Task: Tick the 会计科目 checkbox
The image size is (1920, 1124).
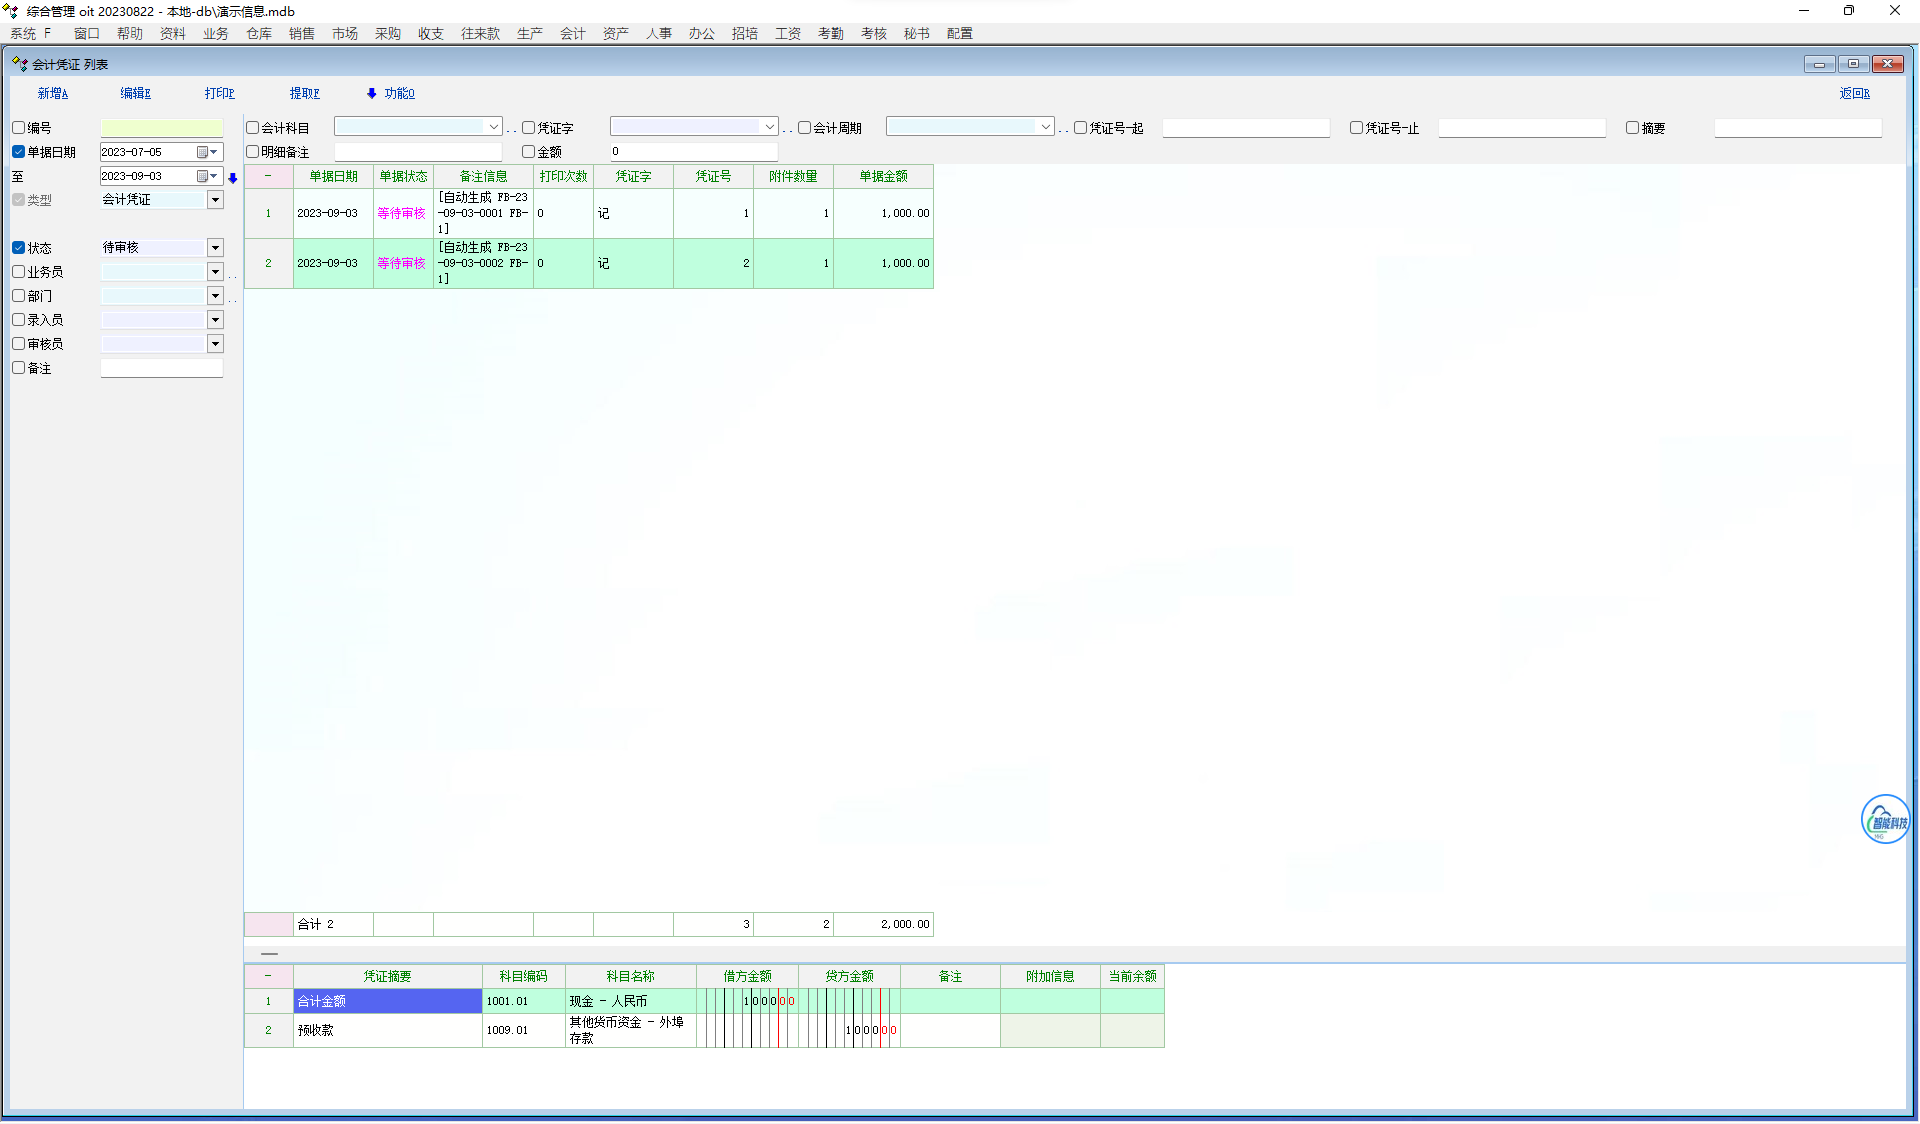Action: point(253,128)
